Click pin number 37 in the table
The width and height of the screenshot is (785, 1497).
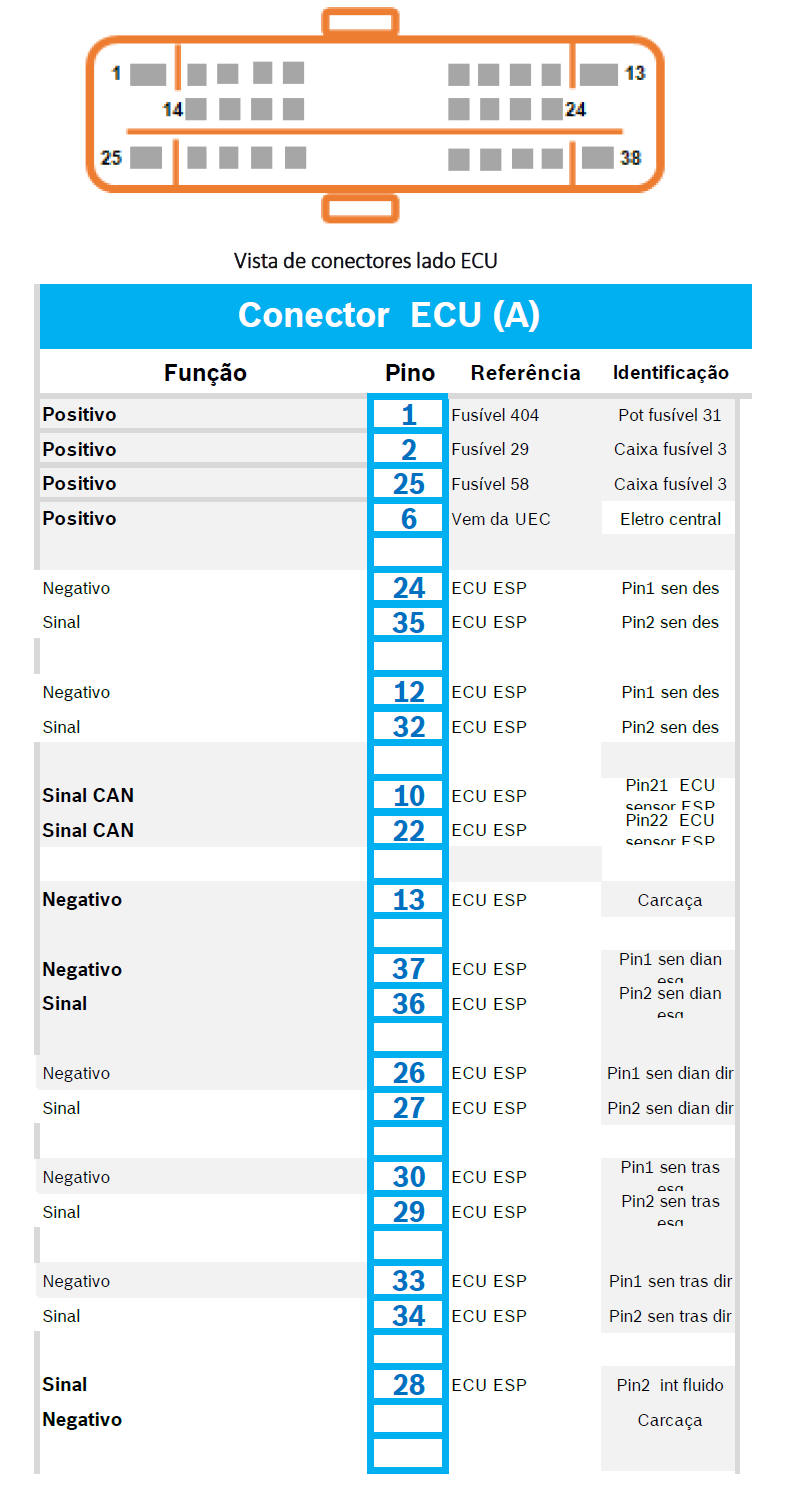tap(408, 969)
